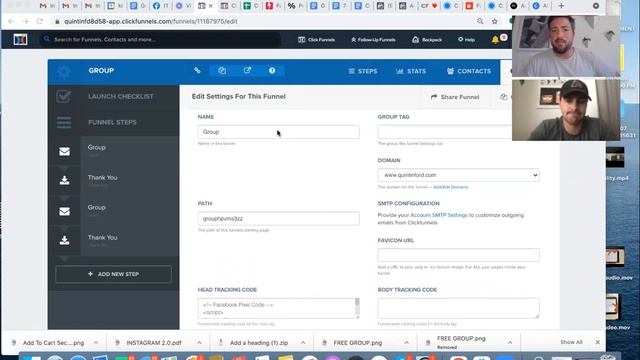The height and width of the screenshot is (360, 640).
Task: Select the first Thank You download icon
Action: pos(64,180)
